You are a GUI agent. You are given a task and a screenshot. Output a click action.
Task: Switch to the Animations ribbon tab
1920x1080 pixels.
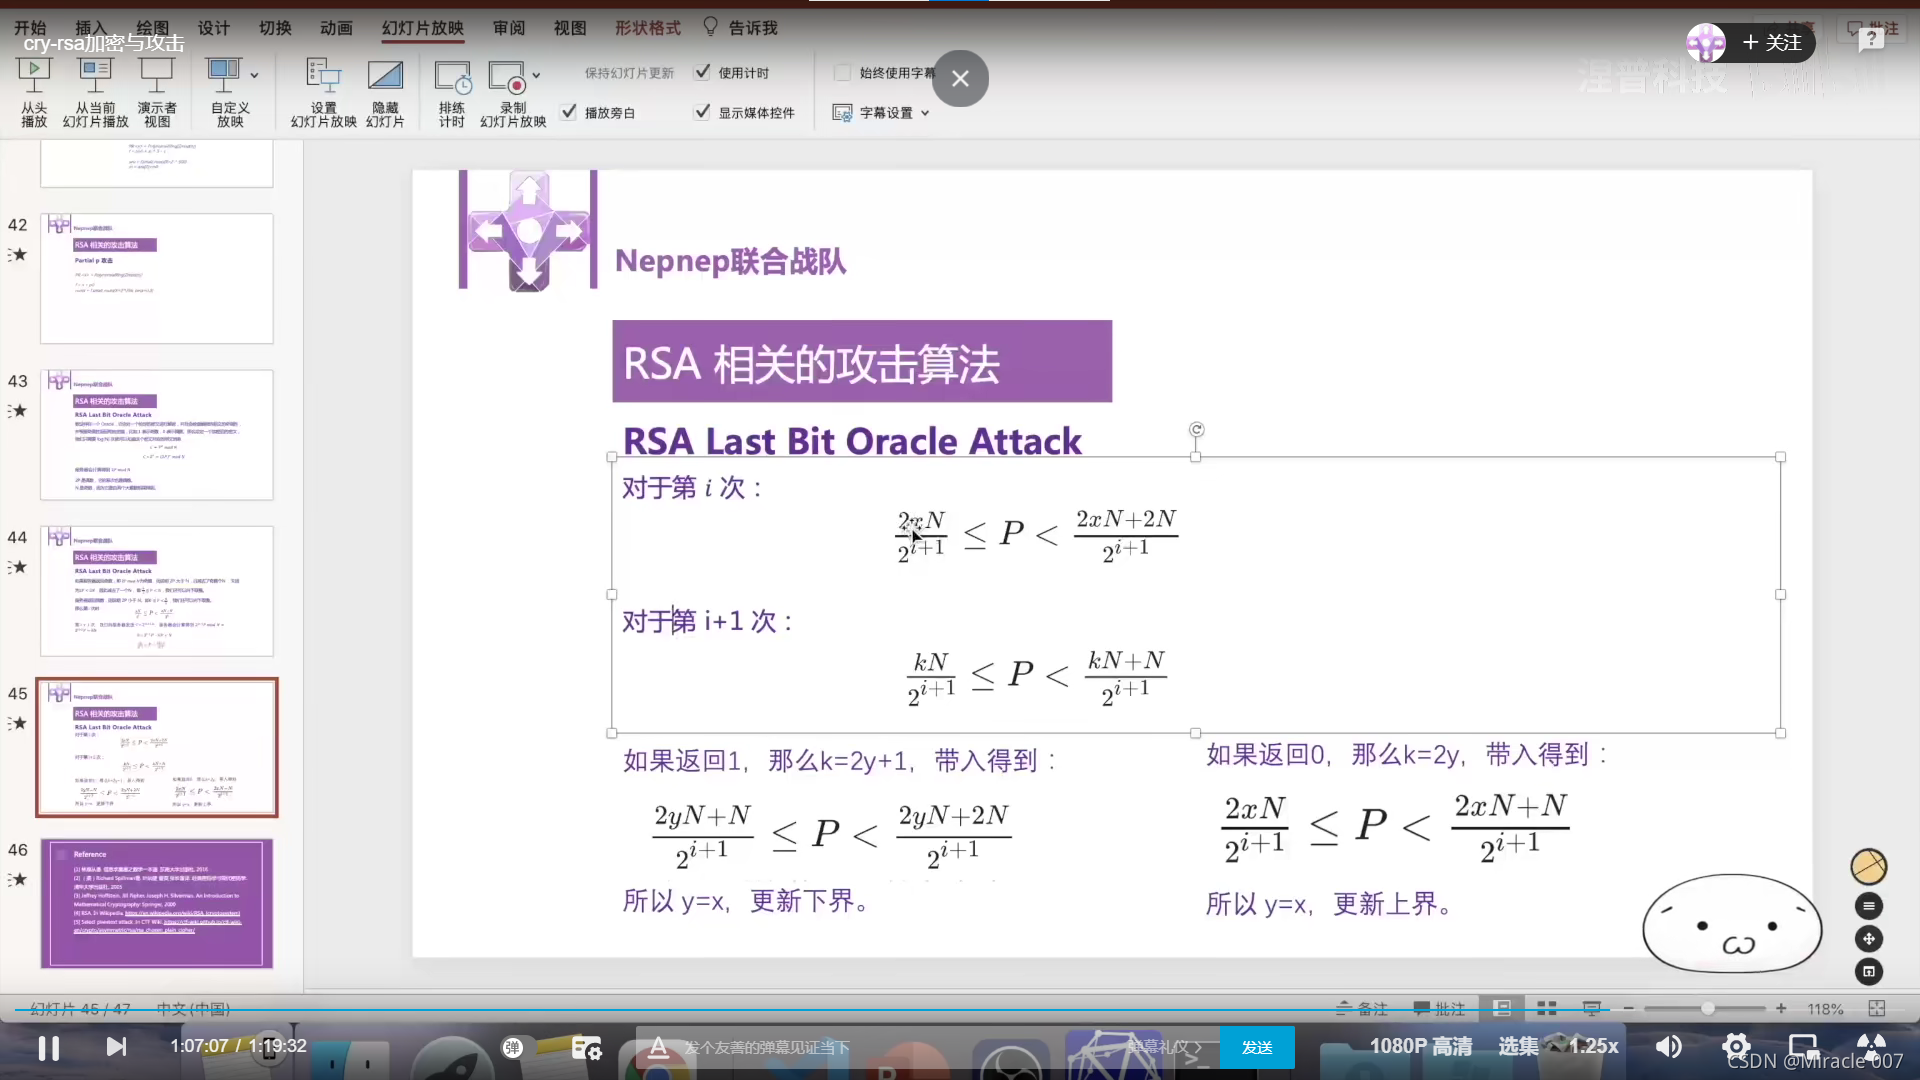tap(336, 28)
